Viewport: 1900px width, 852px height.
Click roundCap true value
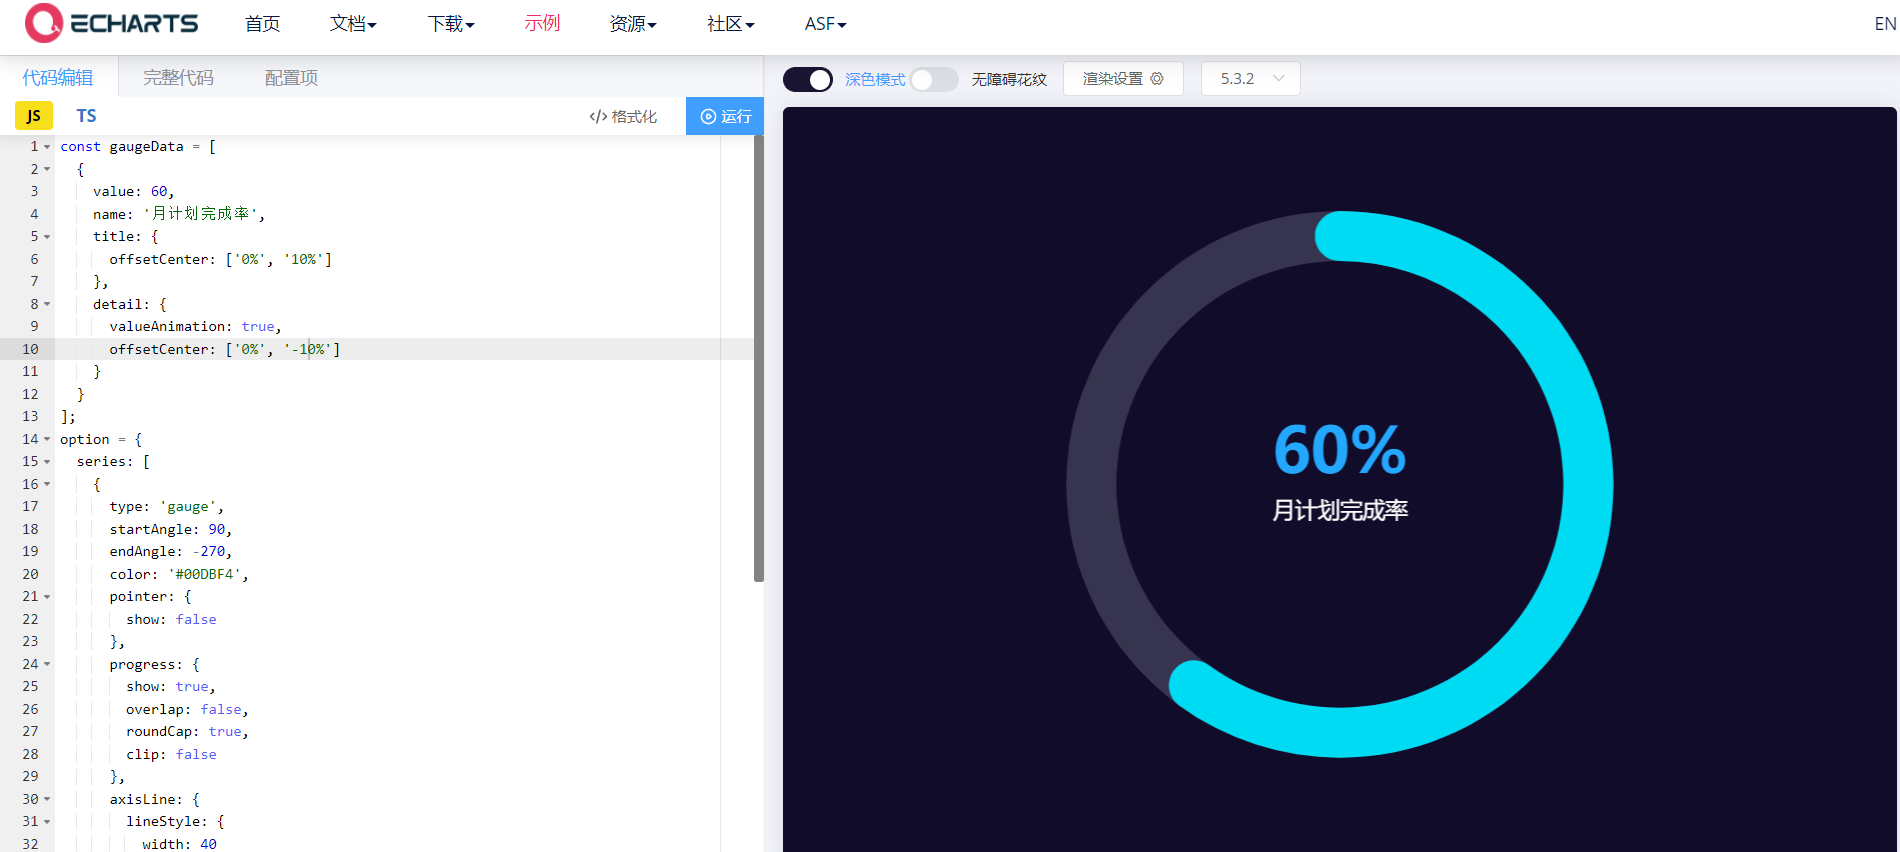click(x=225, y=732)
